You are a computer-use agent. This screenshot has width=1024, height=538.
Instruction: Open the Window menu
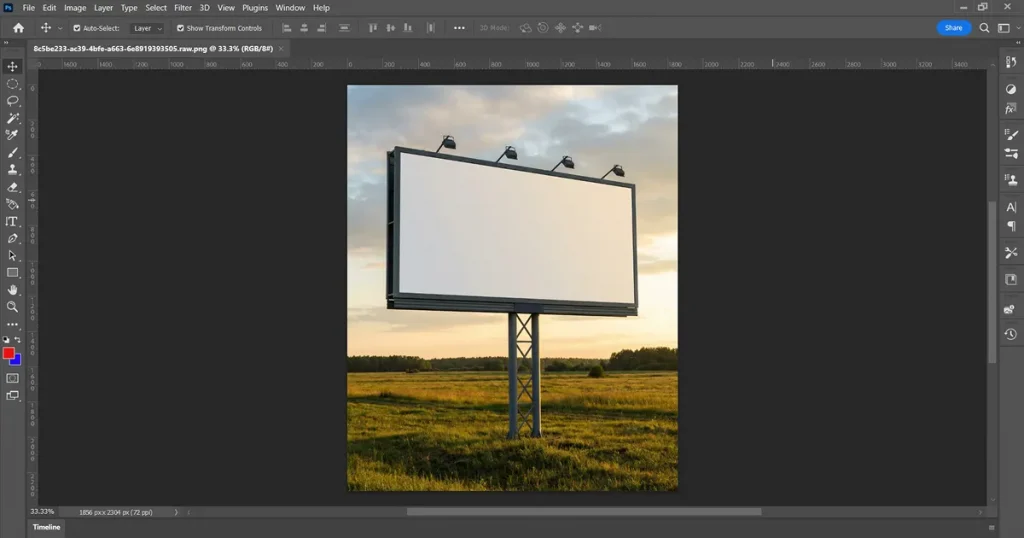(290, 8)
